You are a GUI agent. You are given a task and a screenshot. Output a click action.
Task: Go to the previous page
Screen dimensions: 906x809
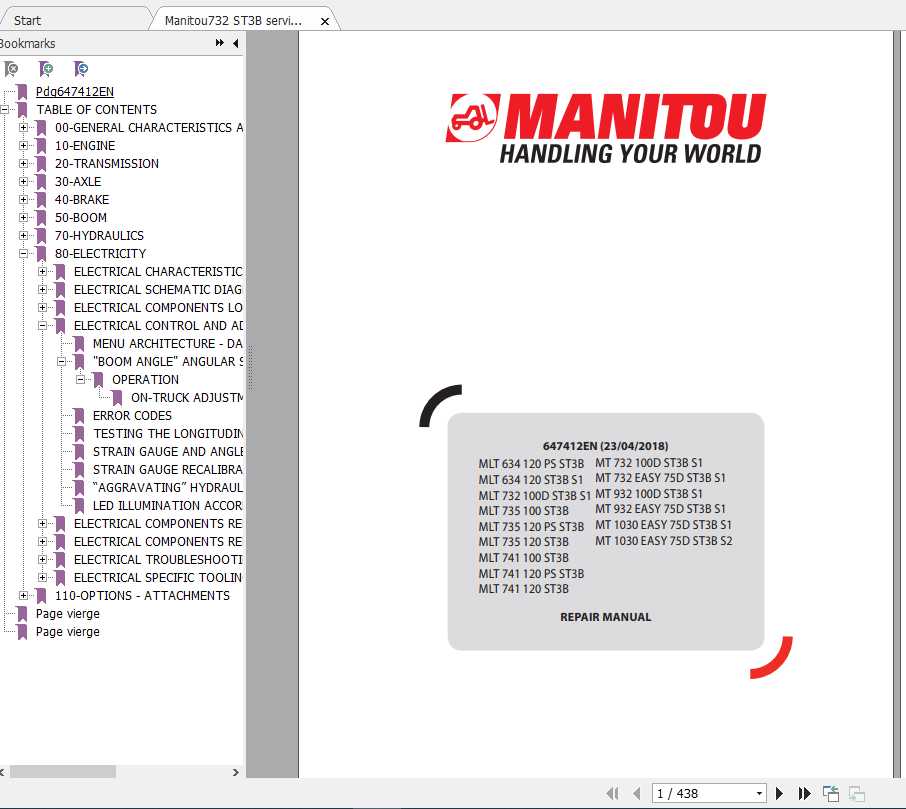pyautogui.click(x=637, y=792)
